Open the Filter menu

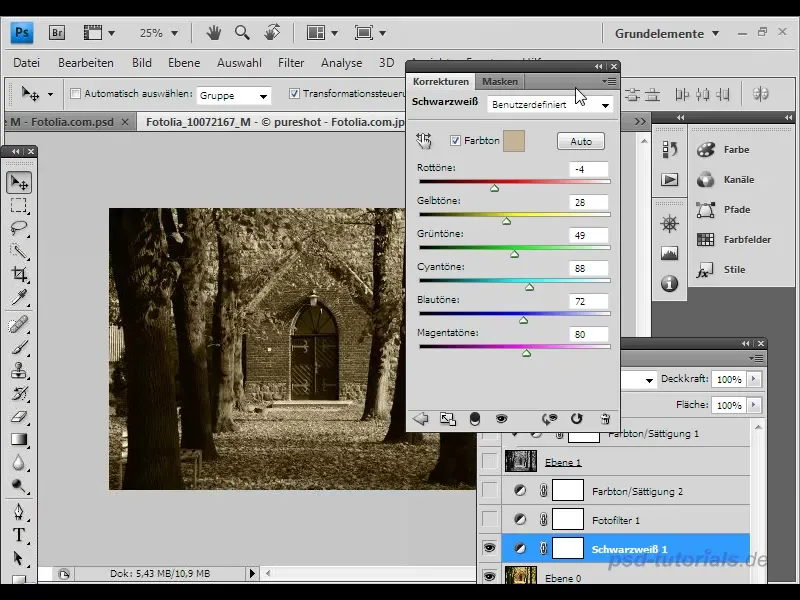click(291, 63)
